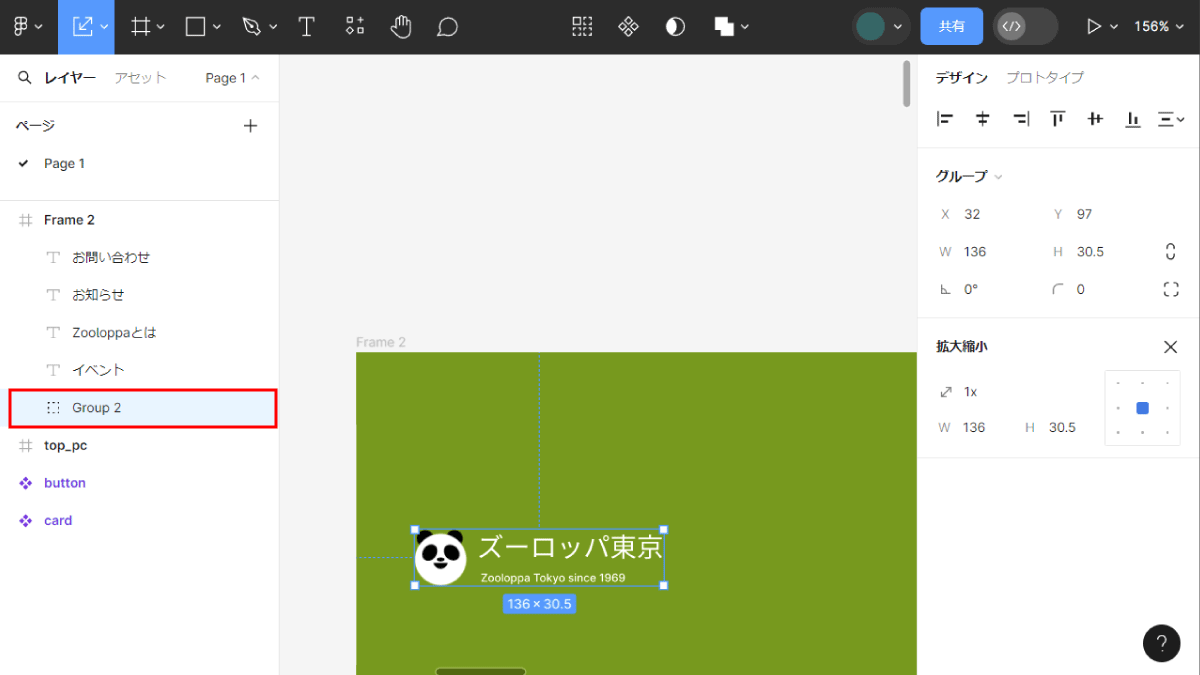
Task: Open the グループ type dropdown
Action: click(969, 176)
